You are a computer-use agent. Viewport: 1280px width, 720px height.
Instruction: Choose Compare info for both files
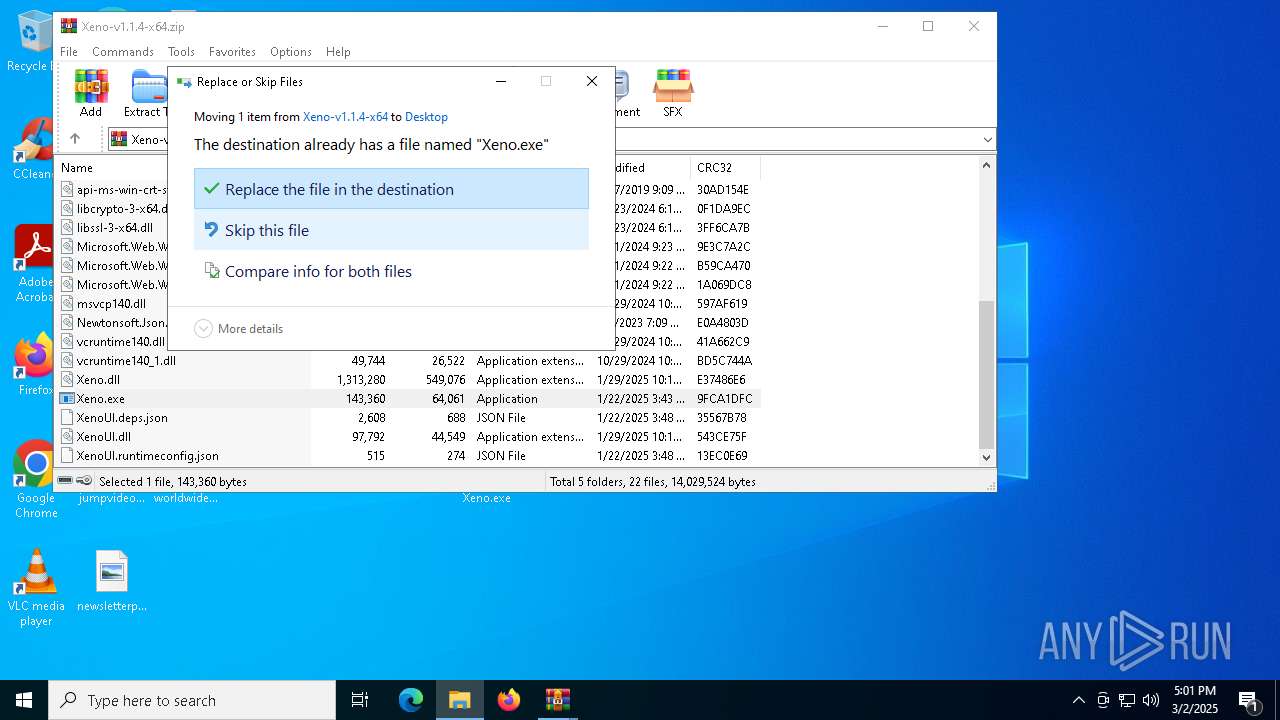pyautogui.click(x=391, y=271)
